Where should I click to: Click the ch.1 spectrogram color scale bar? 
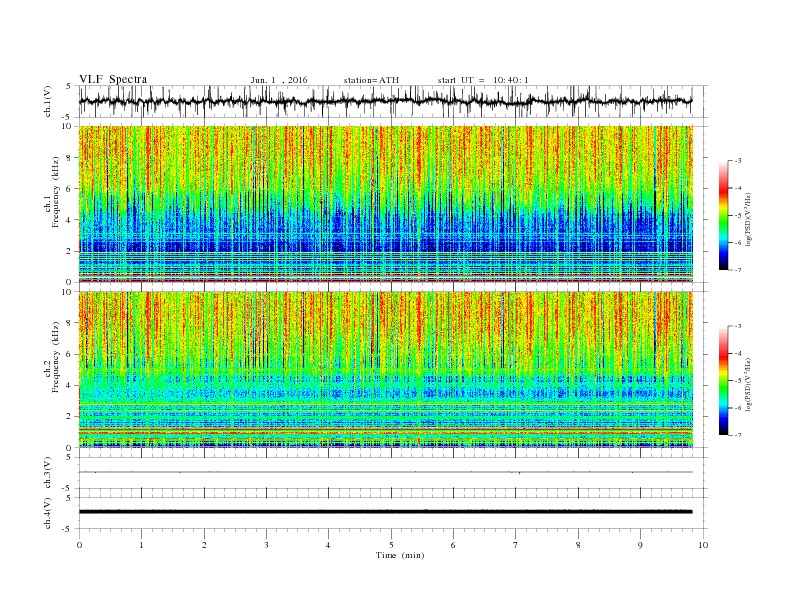(x=723, y=215)
